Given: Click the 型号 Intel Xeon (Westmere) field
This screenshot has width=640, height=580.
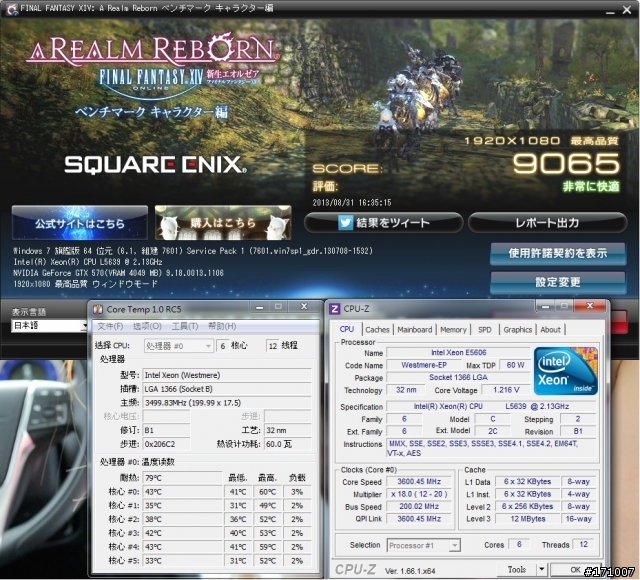Looking at the screenshot, I should (227, 375).
